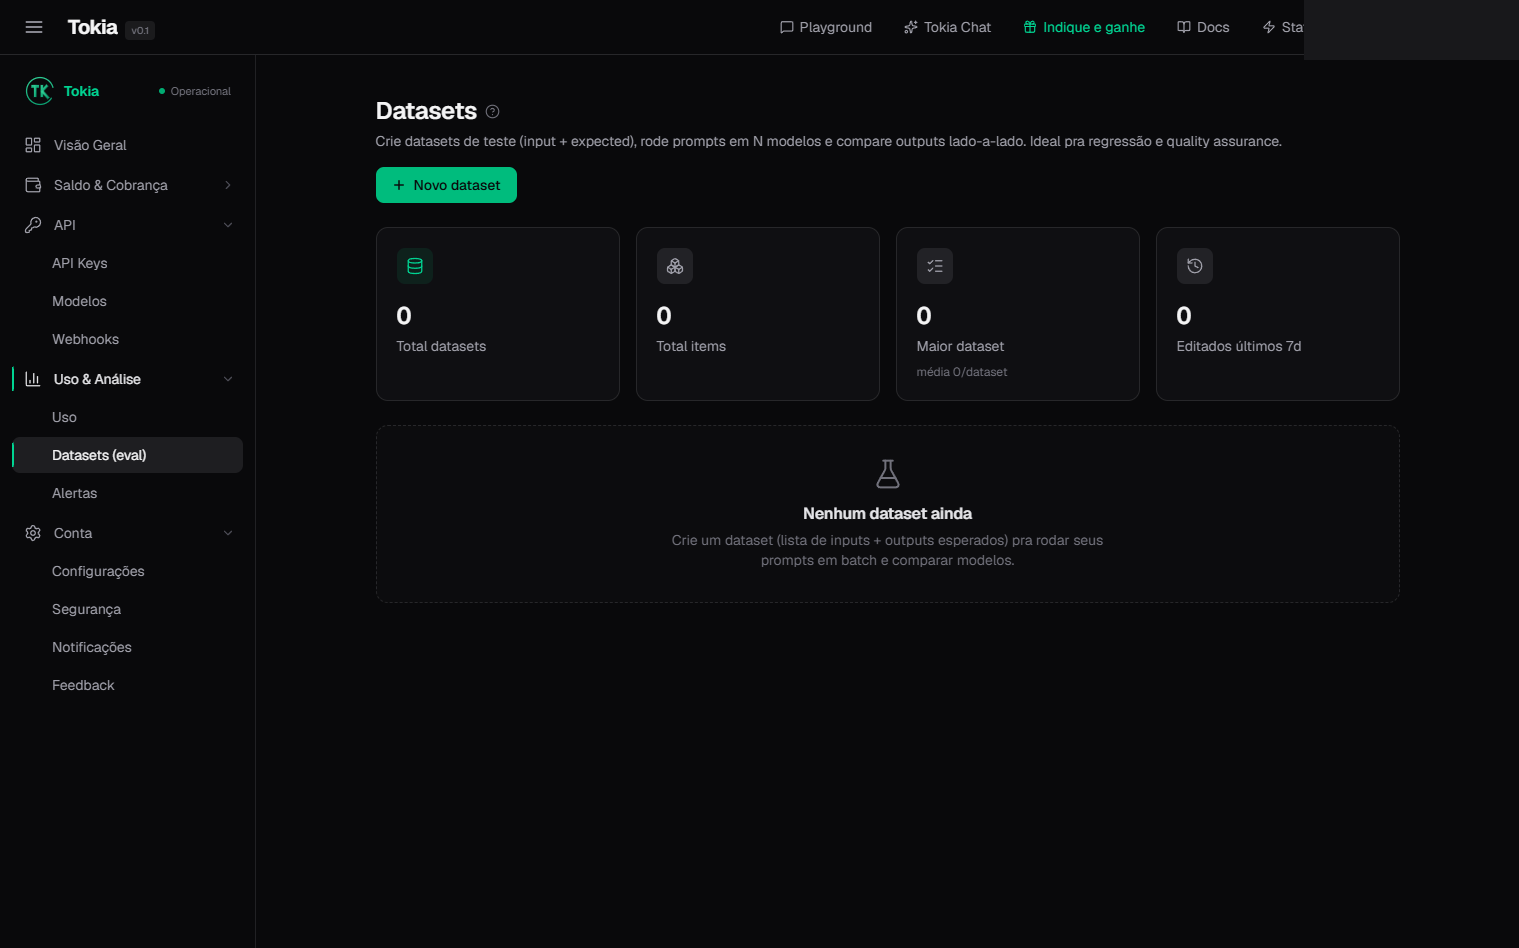The width and height of the screenshot is (1519, 948).
Task: Expand the Saldo & Cobrança chevron
Action: 228,185
